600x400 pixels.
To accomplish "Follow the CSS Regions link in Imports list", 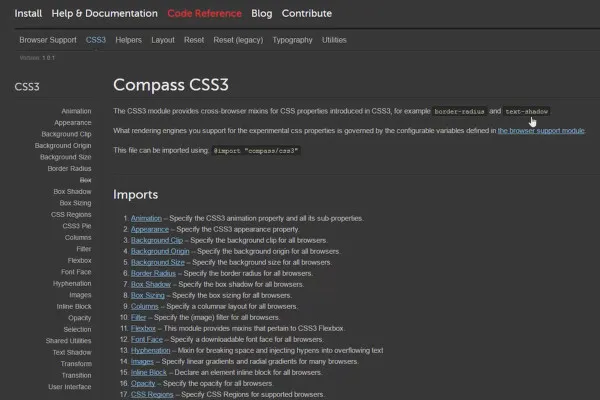I will click(152, 395).
